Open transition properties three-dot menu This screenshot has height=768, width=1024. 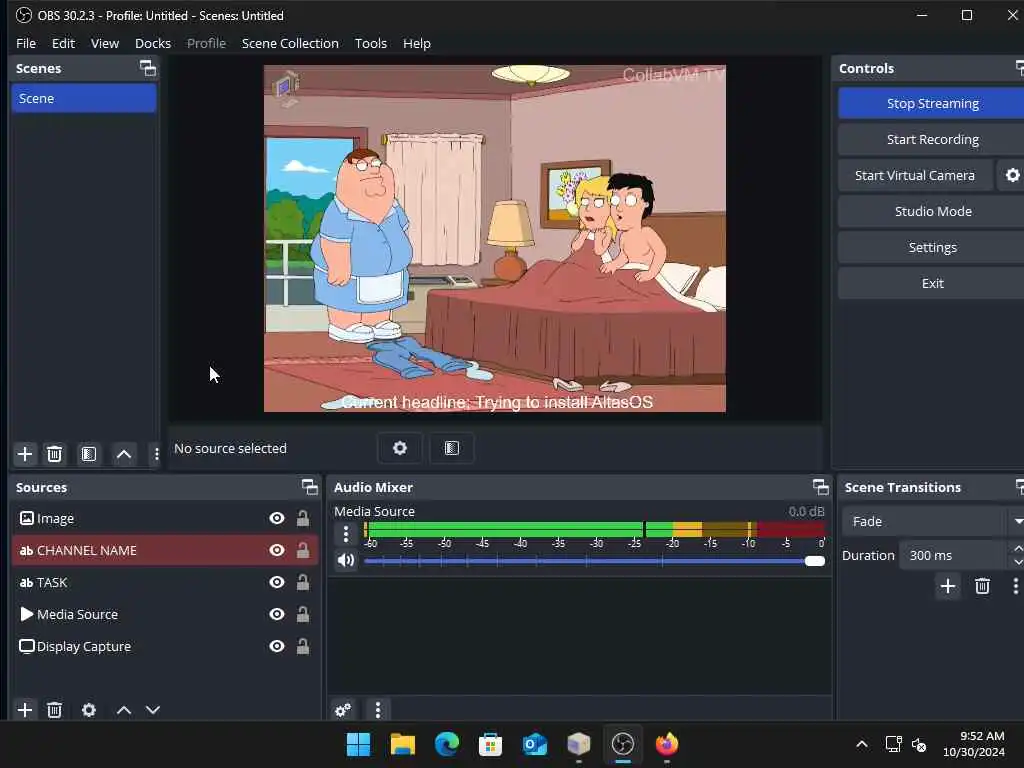pyautogui.click(x=1015, y=586)
